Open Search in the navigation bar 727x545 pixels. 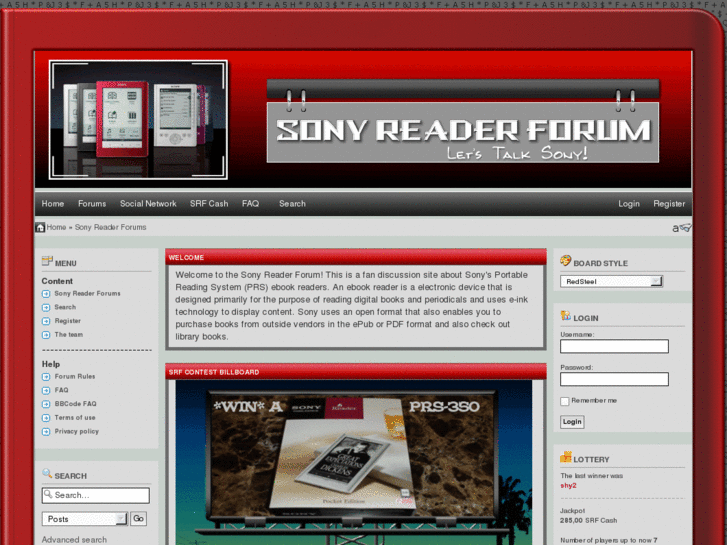point(292,204)
